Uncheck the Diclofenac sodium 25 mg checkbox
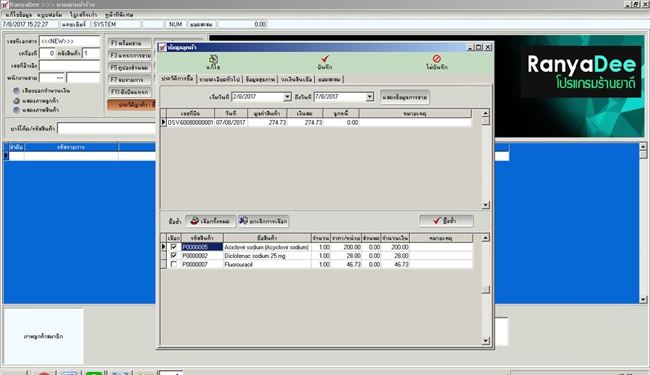650x375 pixels. pyautogui.click(x=174, y=256)
